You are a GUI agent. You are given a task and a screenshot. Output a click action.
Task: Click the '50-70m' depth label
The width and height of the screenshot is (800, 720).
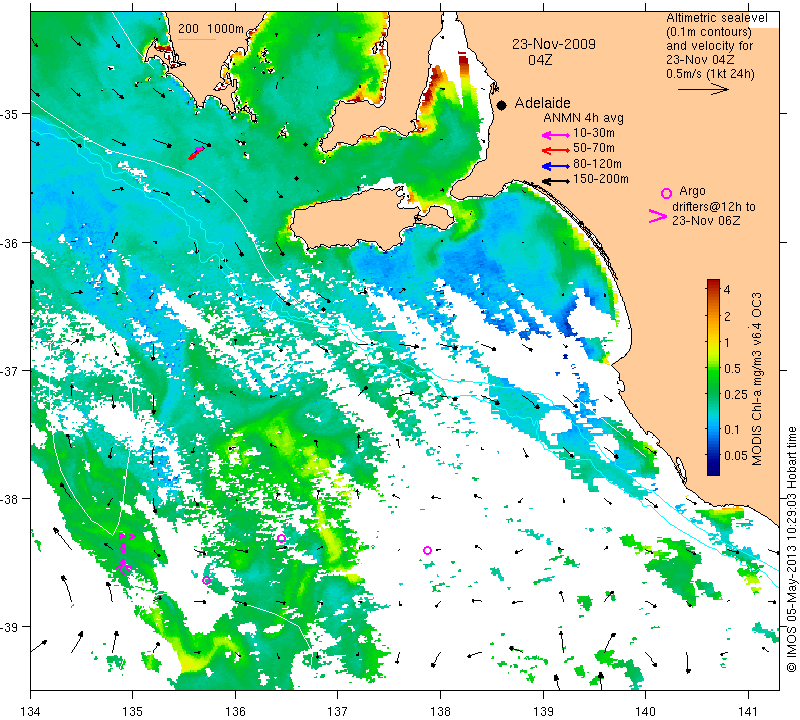point(594,148)
